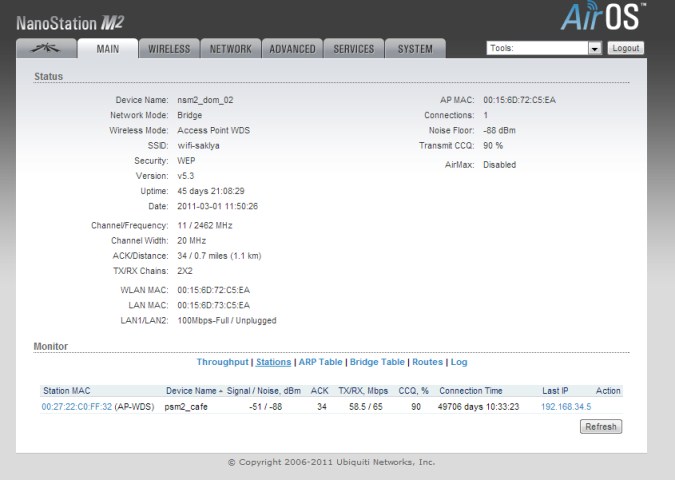Click the TX/RX, Mbps column header
Viewport: 675px width, 480px height.
363,390
